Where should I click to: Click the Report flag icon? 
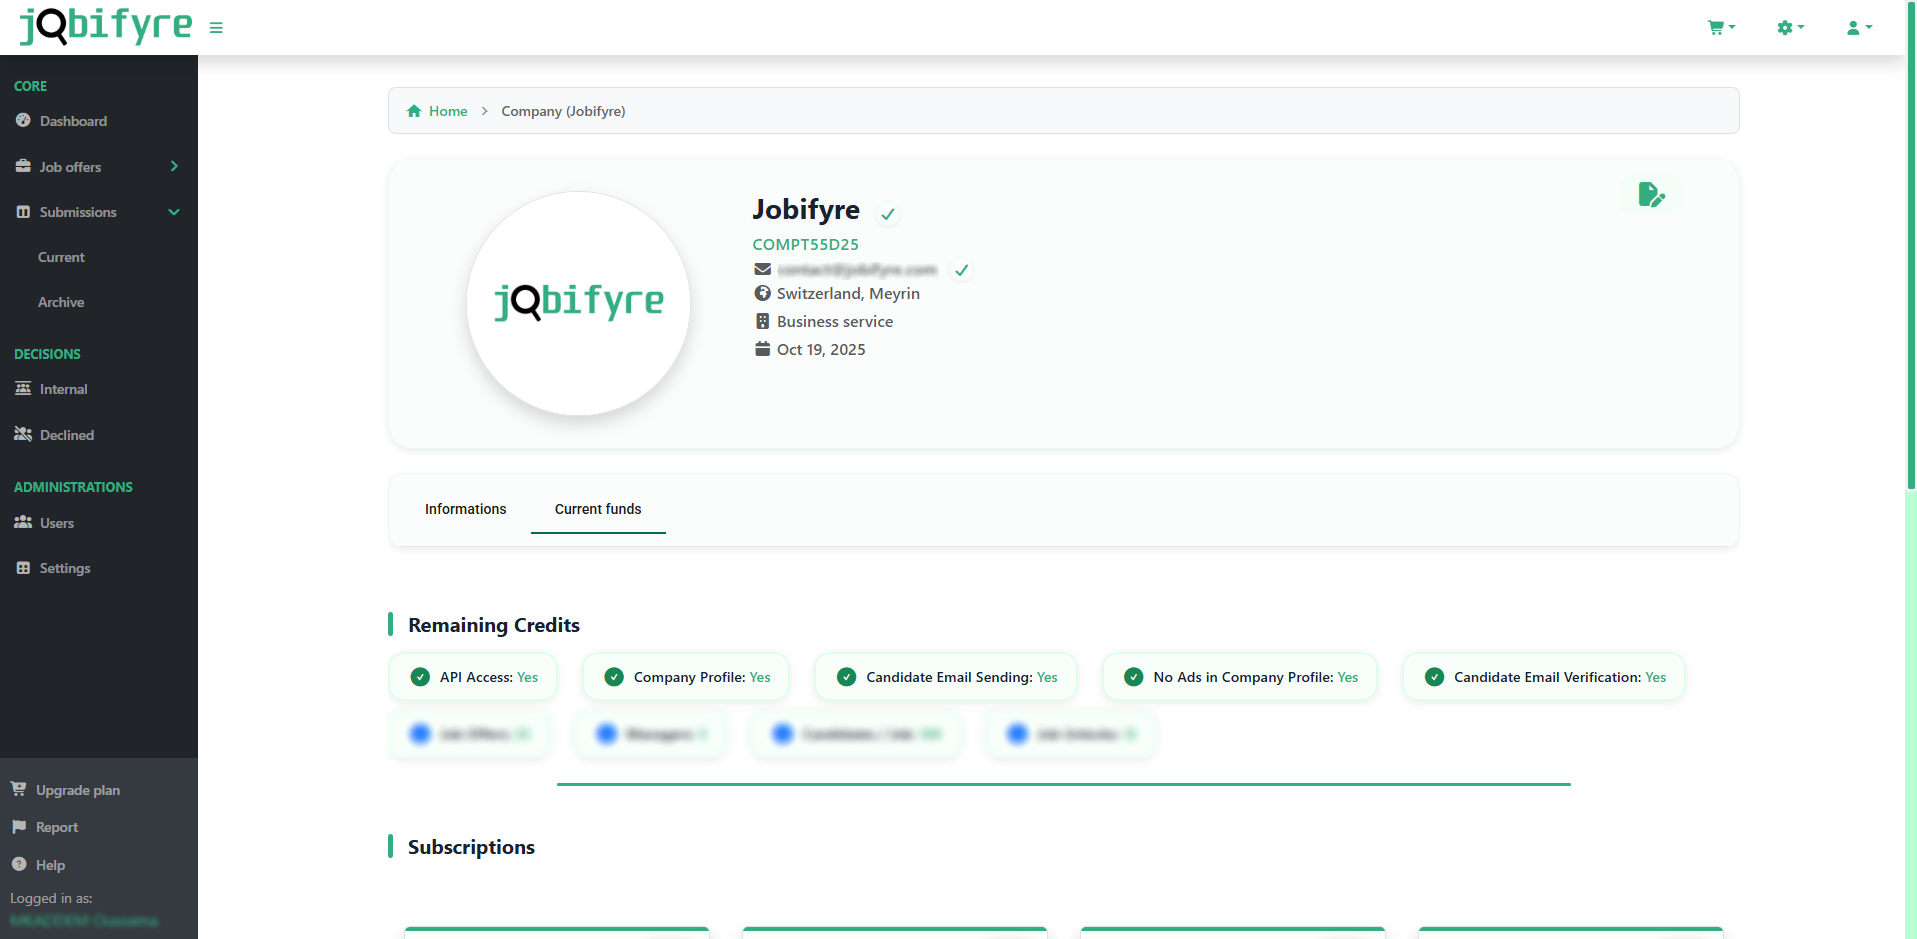[x=18, y=826]
